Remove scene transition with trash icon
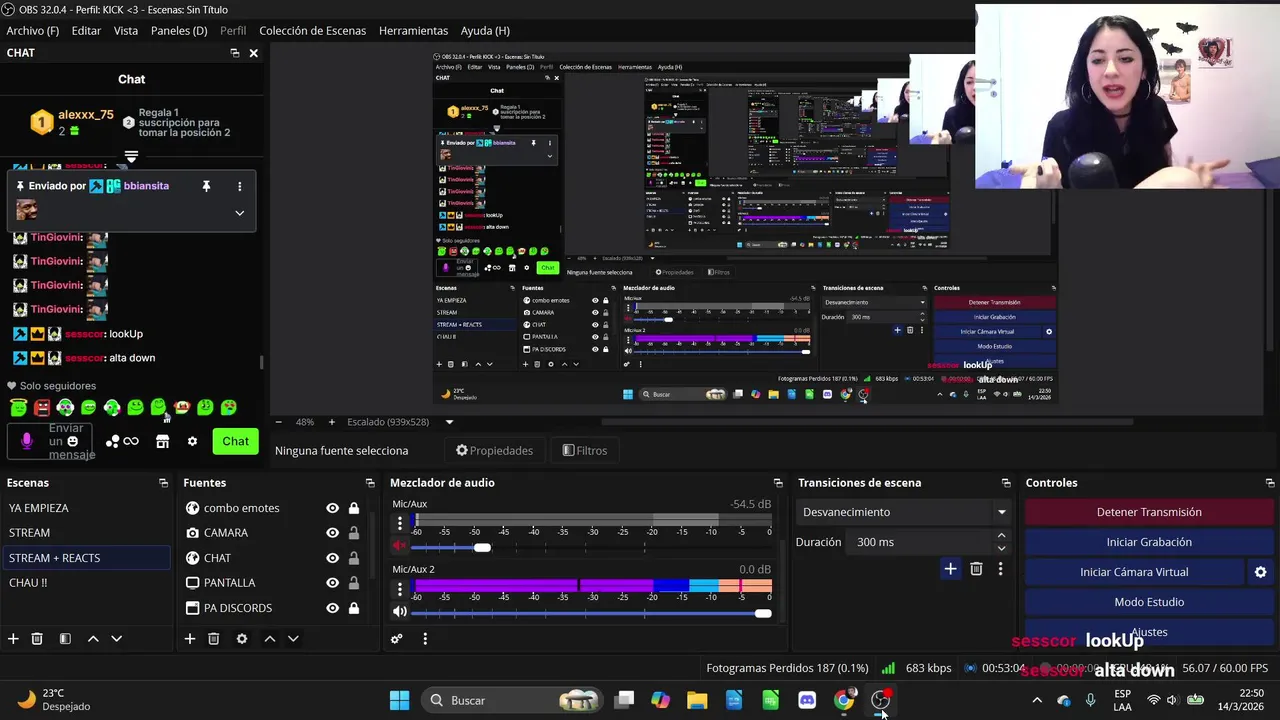The image size is (1280, 720). coord(976,569)
